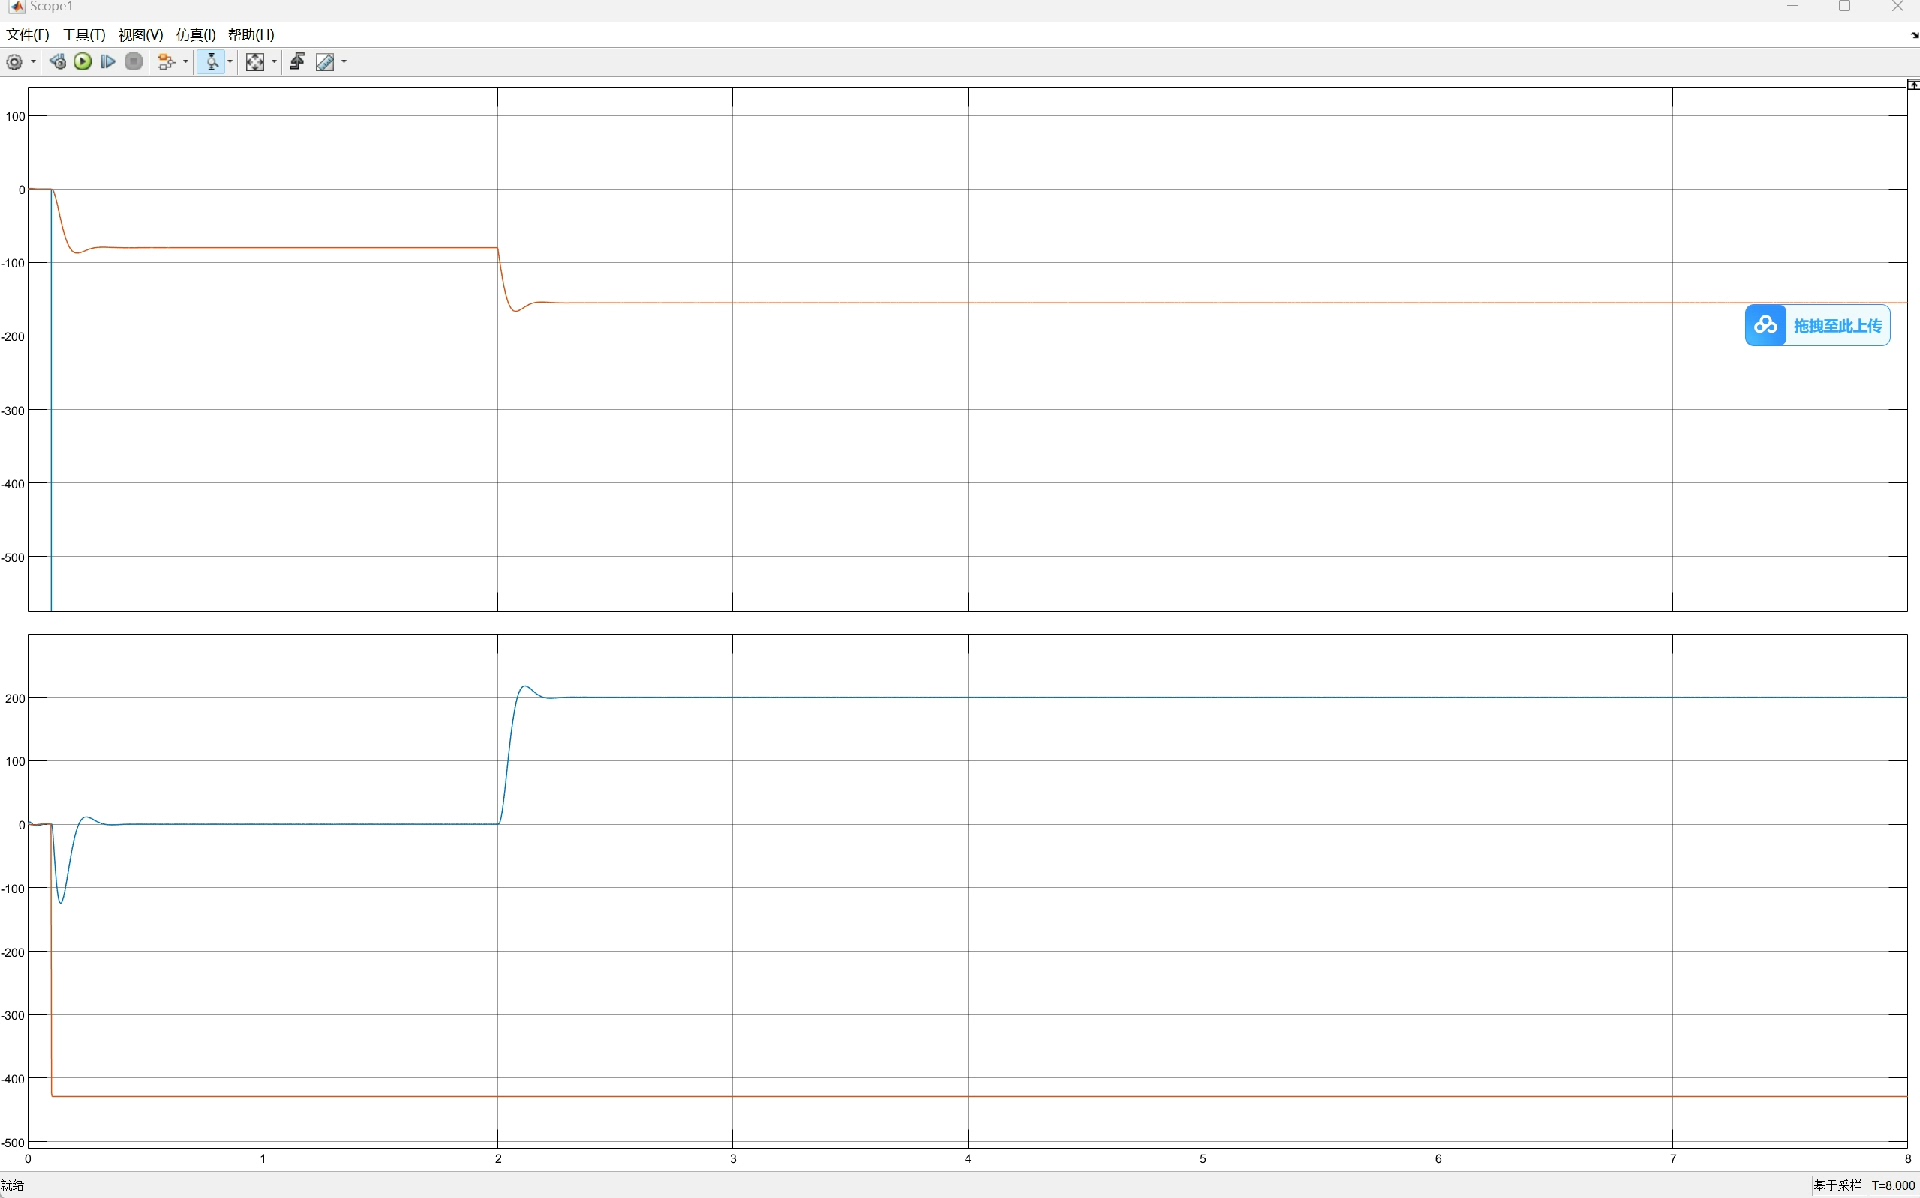Viewport: 1920px width, 1198px height.
Task: Click the scale axes limits icon
Action: point(255,62)
